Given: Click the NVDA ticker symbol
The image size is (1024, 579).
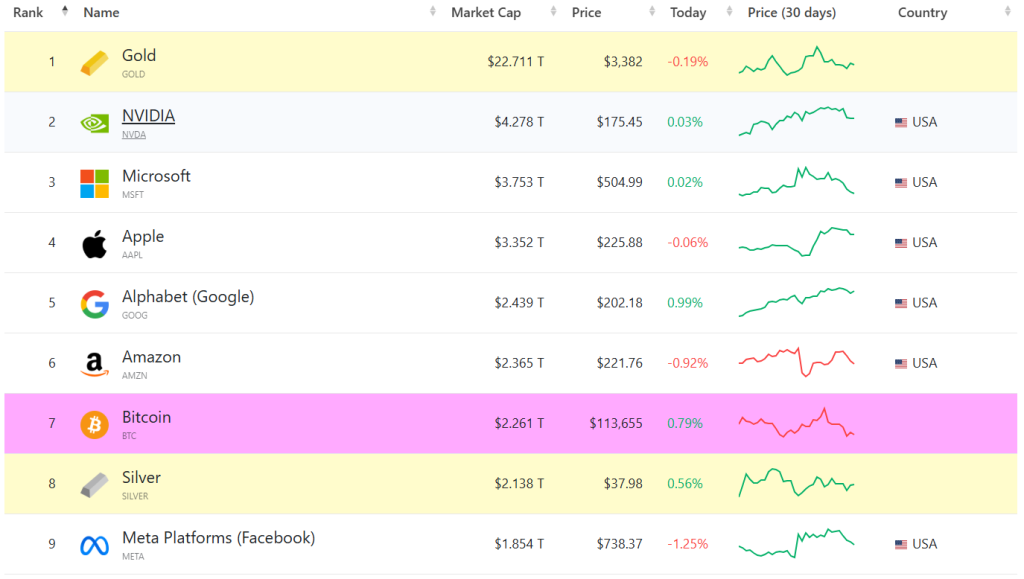Looking at the screenshot, I should point(134,134).
